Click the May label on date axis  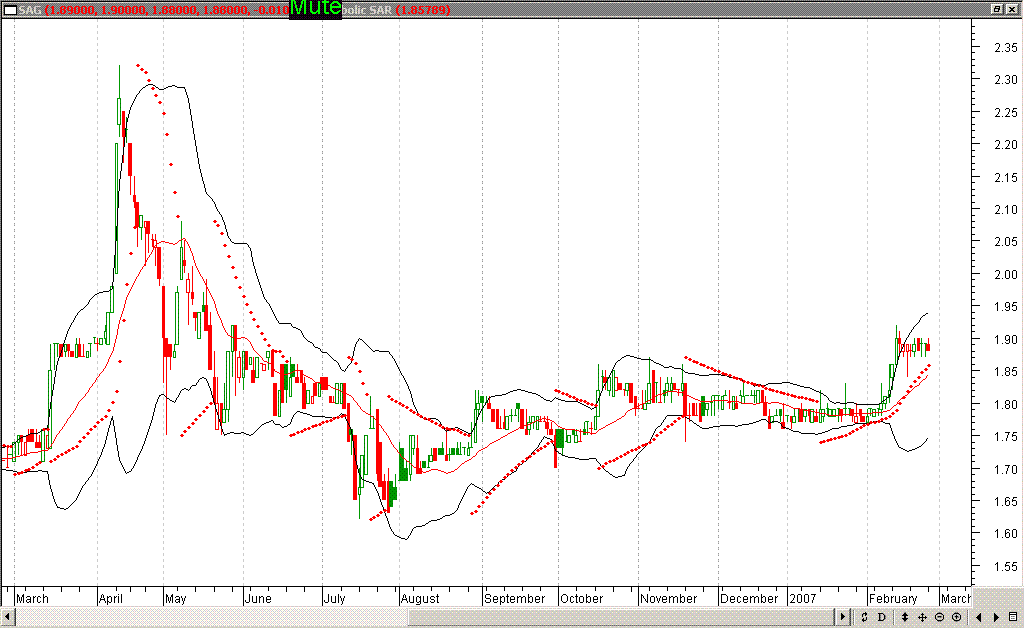click(x=176, y=599)
